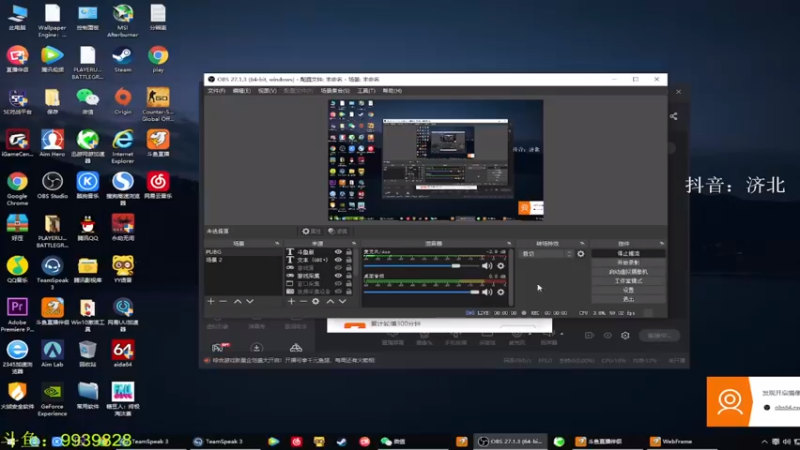Undock the 来源 panel with its header icon
Viewport: 800px width, 450px height.
(354, 244)
